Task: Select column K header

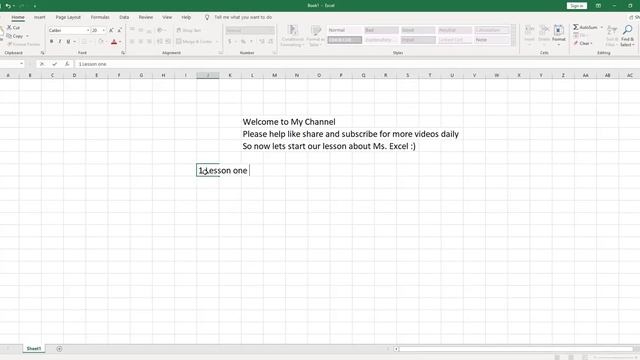Action: pyautogui.click(x=230, y=75)
